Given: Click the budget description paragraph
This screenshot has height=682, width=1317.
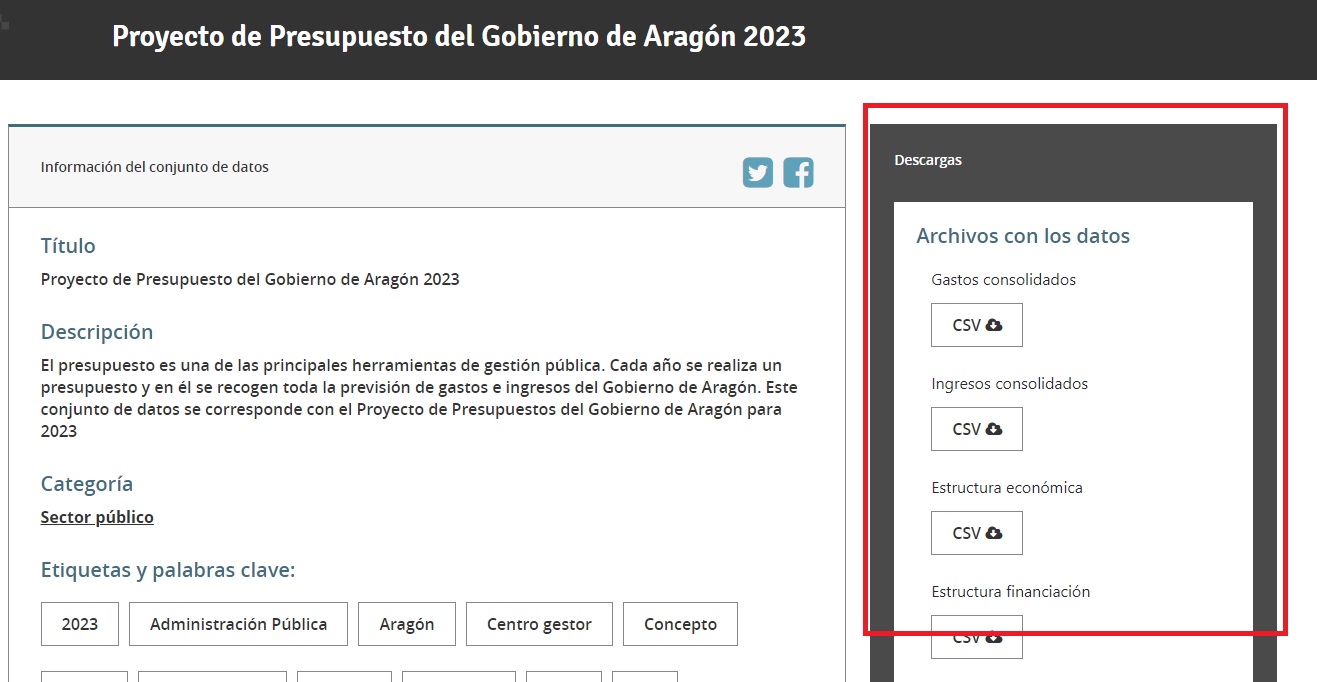Looking at the screenshot, I should coord(419,398).
